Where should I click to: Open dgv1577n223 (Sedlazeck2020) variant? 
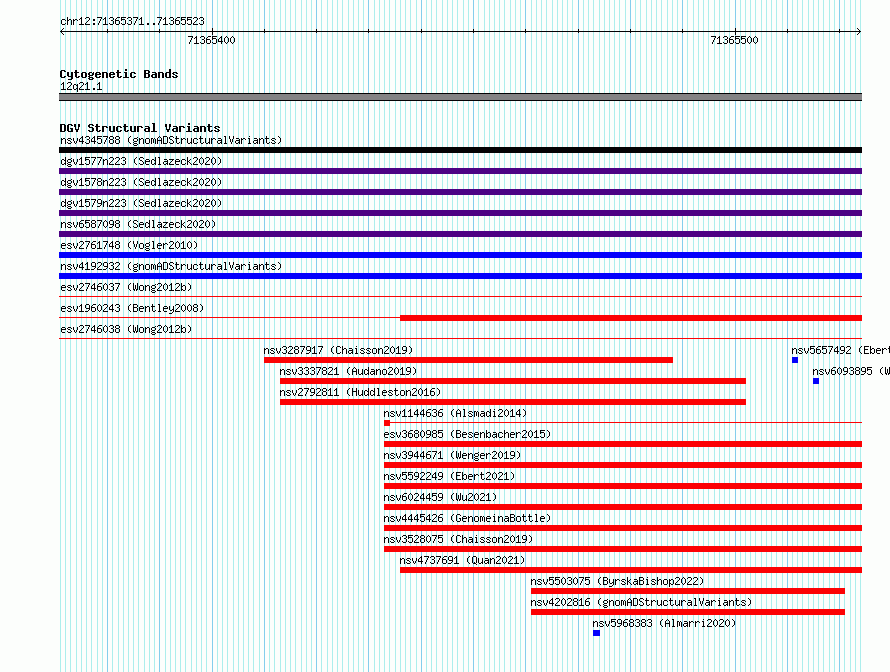(x=141, y=161)
